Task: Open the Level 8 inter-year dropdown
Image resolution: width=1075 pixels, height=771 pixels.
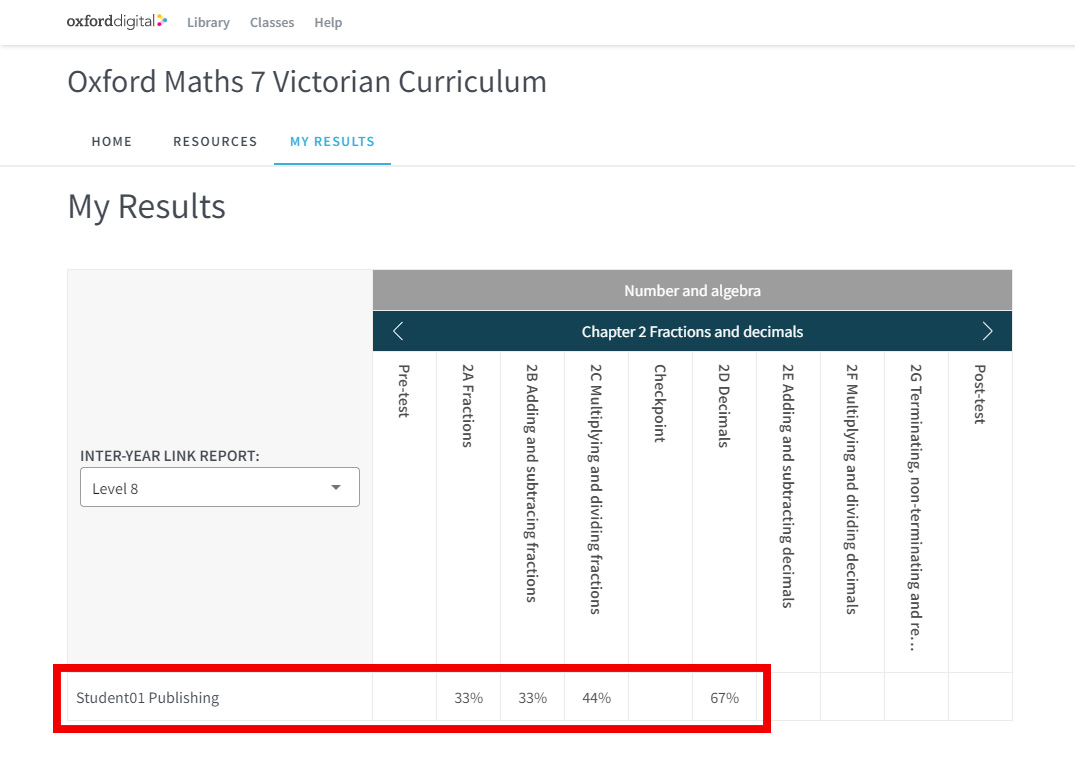Action: [220, 488]
